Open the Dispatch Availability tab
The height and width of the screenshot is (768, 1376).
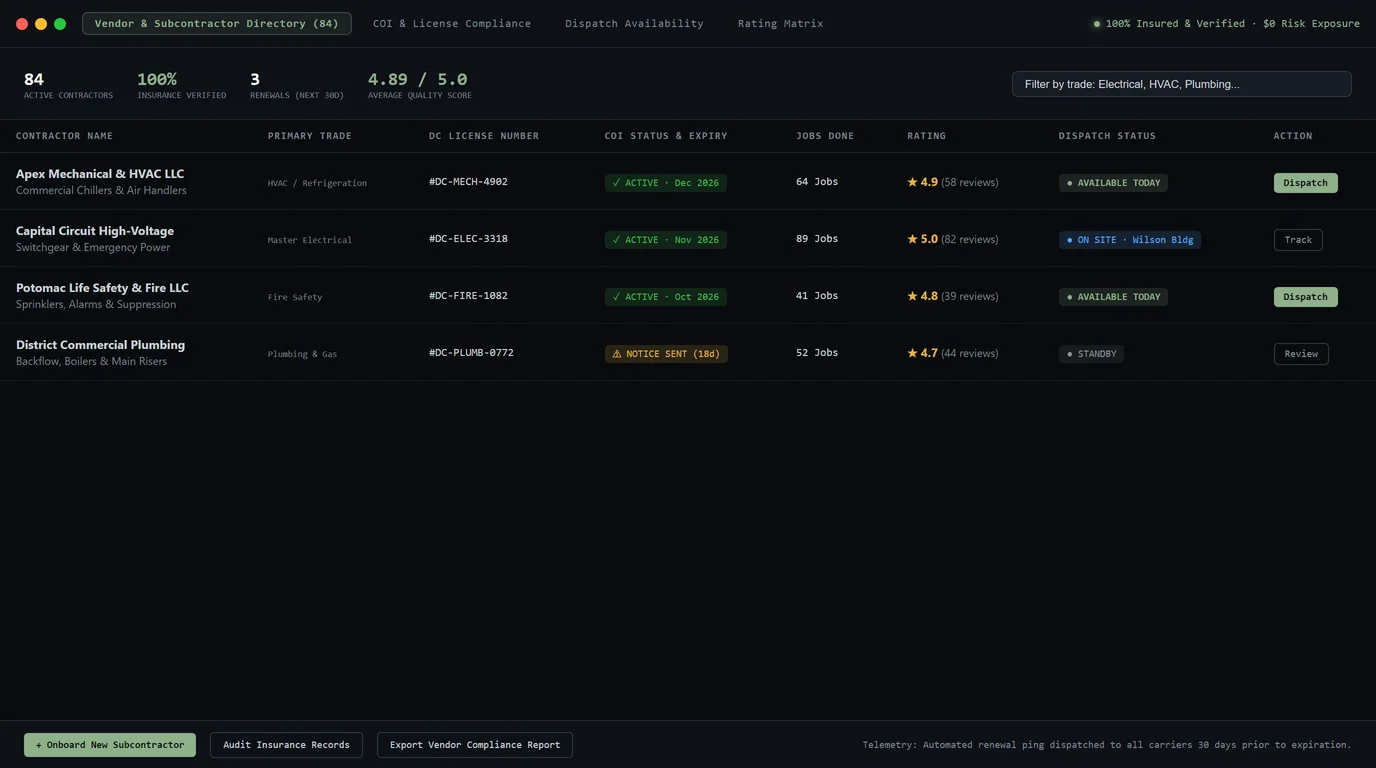coord(634,23)
